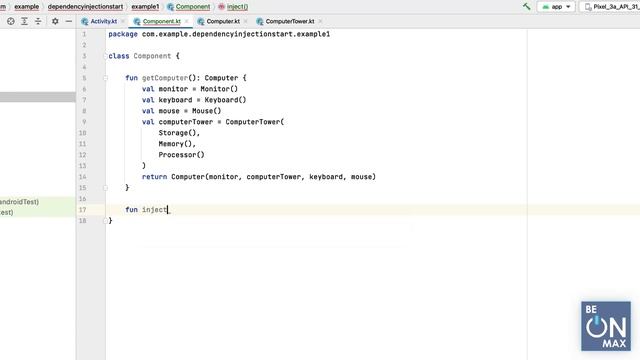The image size is (640, 360).
Task: Switch to the Activity.kt tab
Action: pos(103,21)
